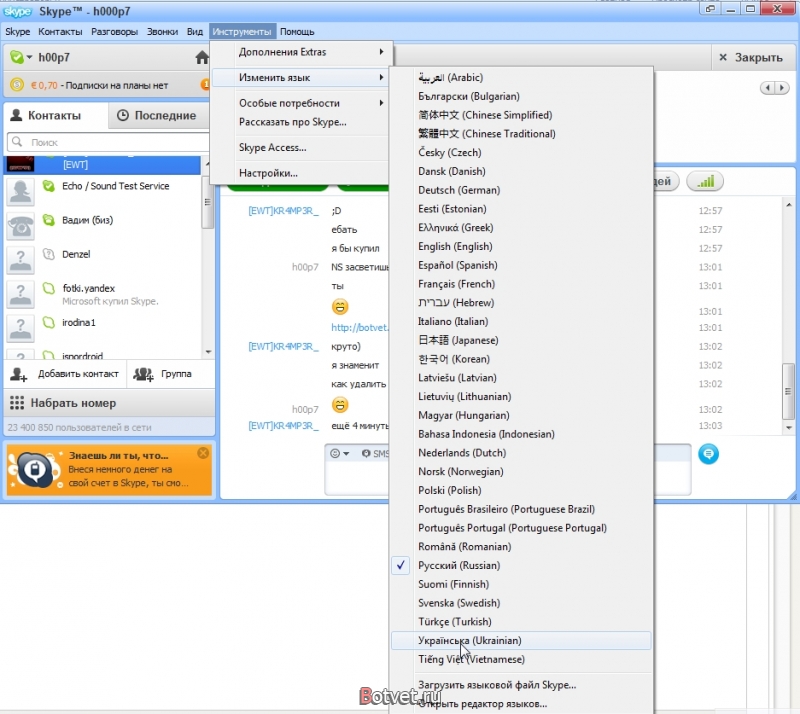Click Набрать номер button
800x714 pixels.
point(109,403)
